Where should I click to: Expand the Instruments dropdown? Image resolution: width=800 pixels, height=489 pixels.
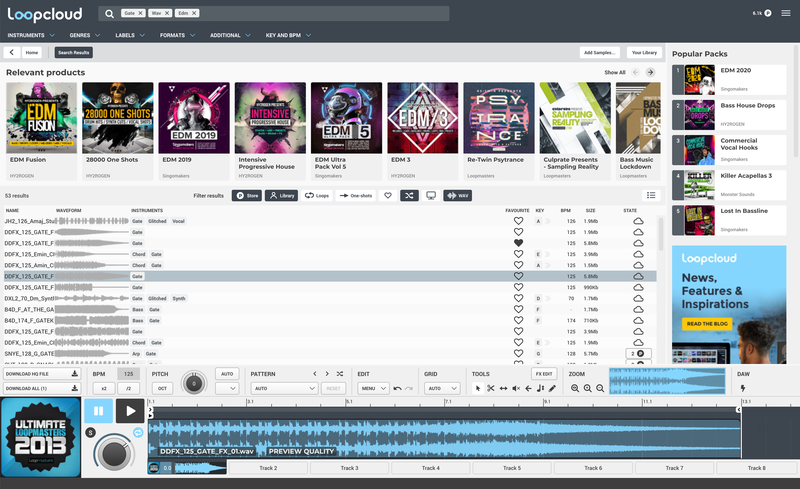(x=31, y=35)
